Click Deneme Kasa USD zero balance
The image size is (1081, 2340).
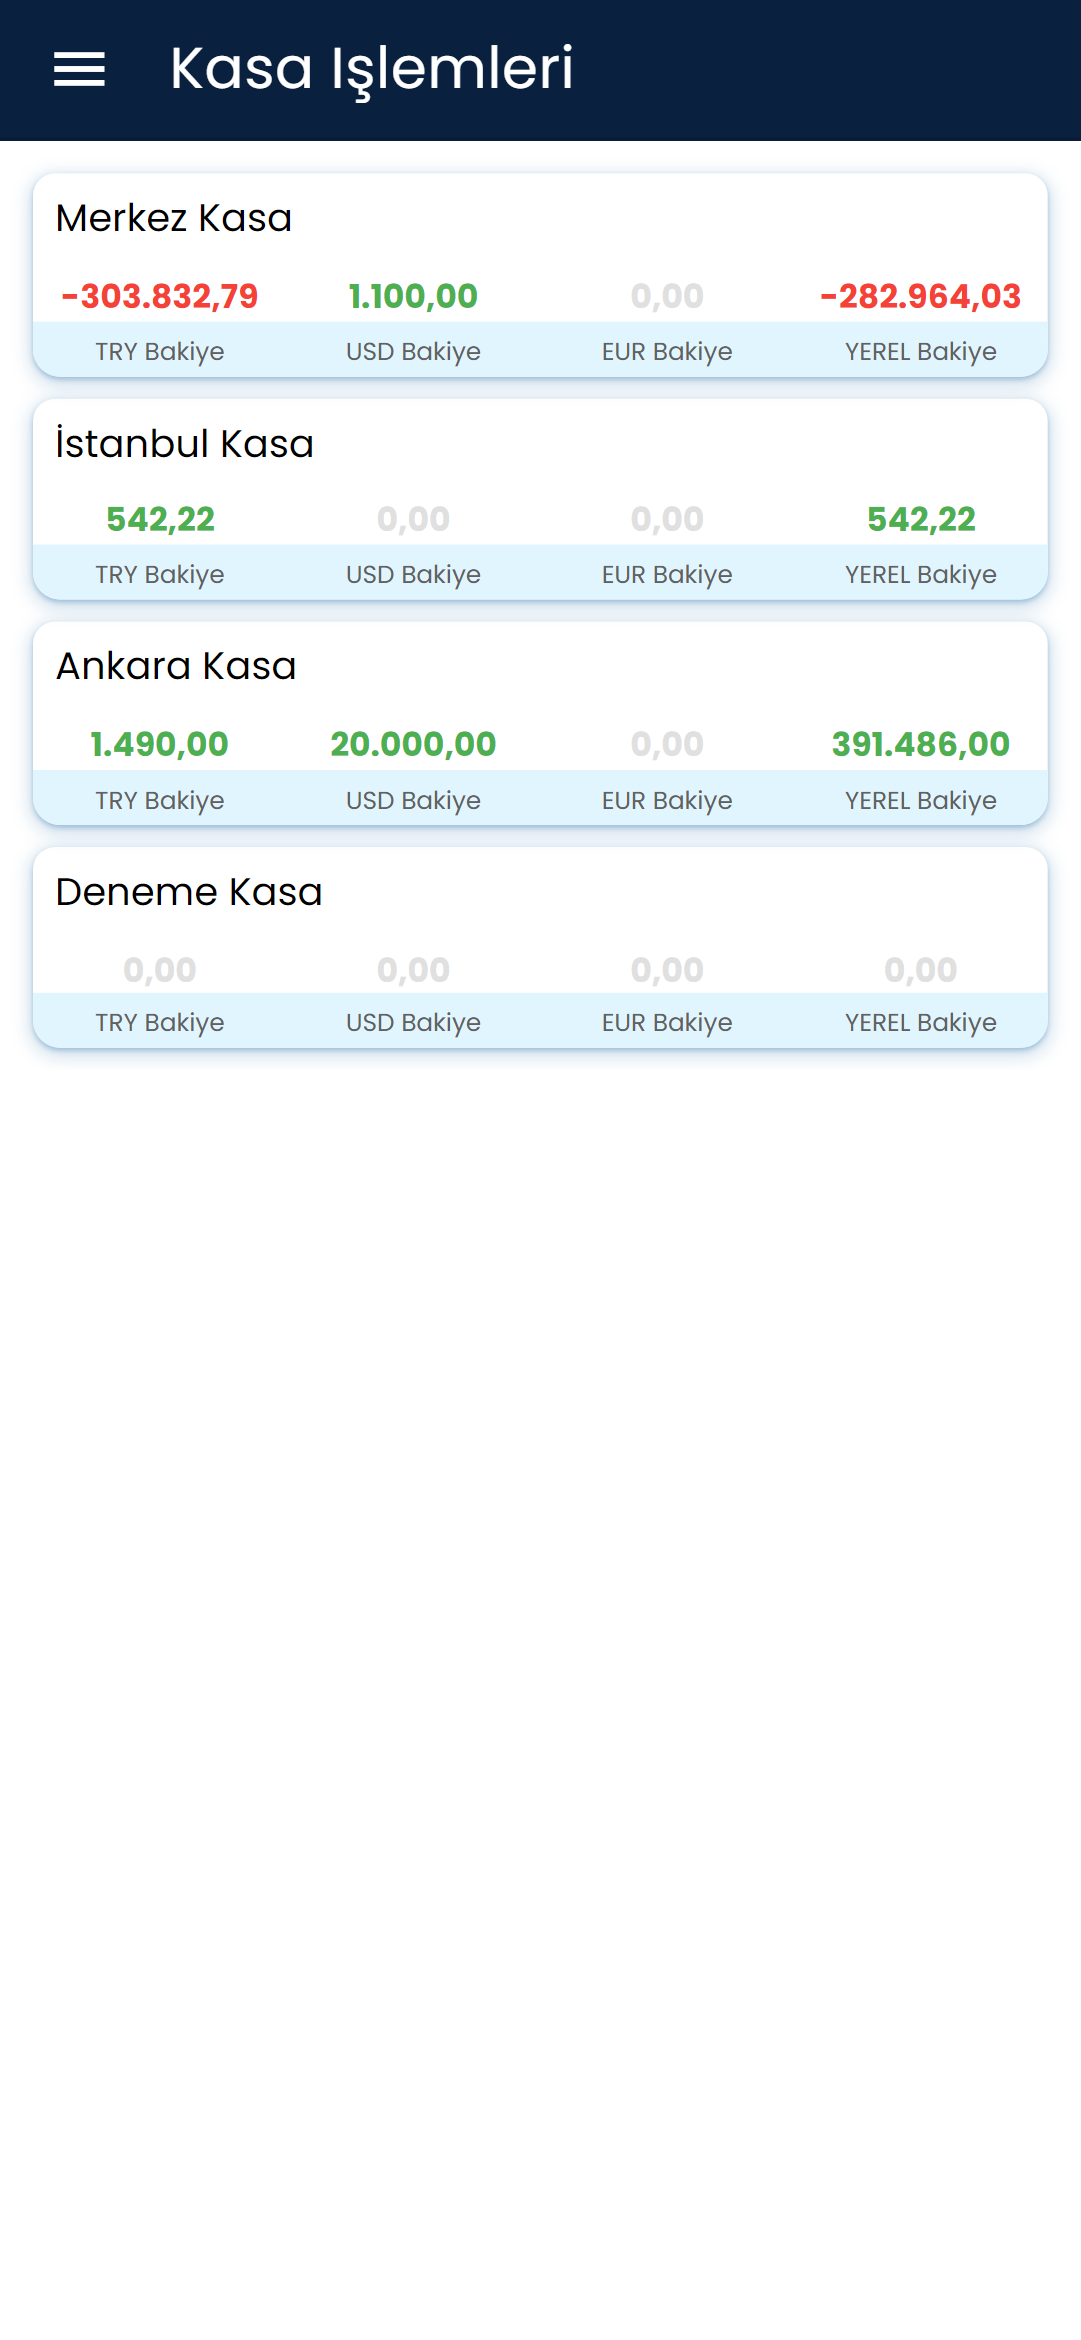pyautogui.click(x=413, y=970)
